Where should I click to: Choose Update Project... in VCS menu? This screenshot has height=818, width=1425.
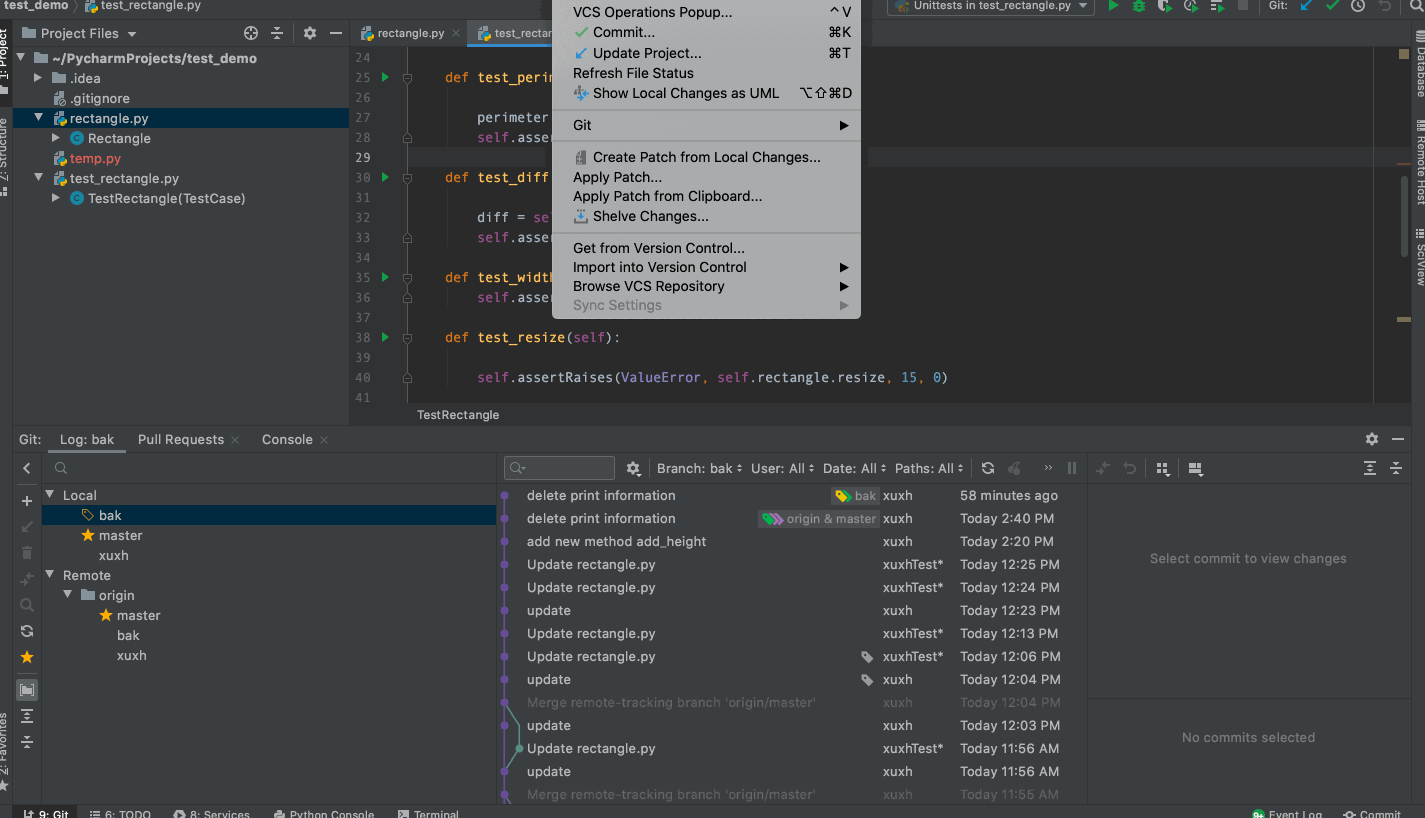pos(706,53)
